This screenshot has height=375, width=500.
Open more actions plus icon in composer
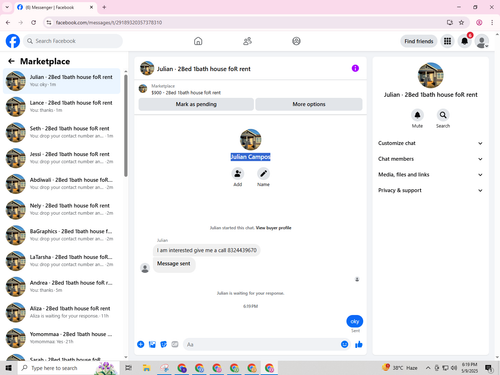141,344
